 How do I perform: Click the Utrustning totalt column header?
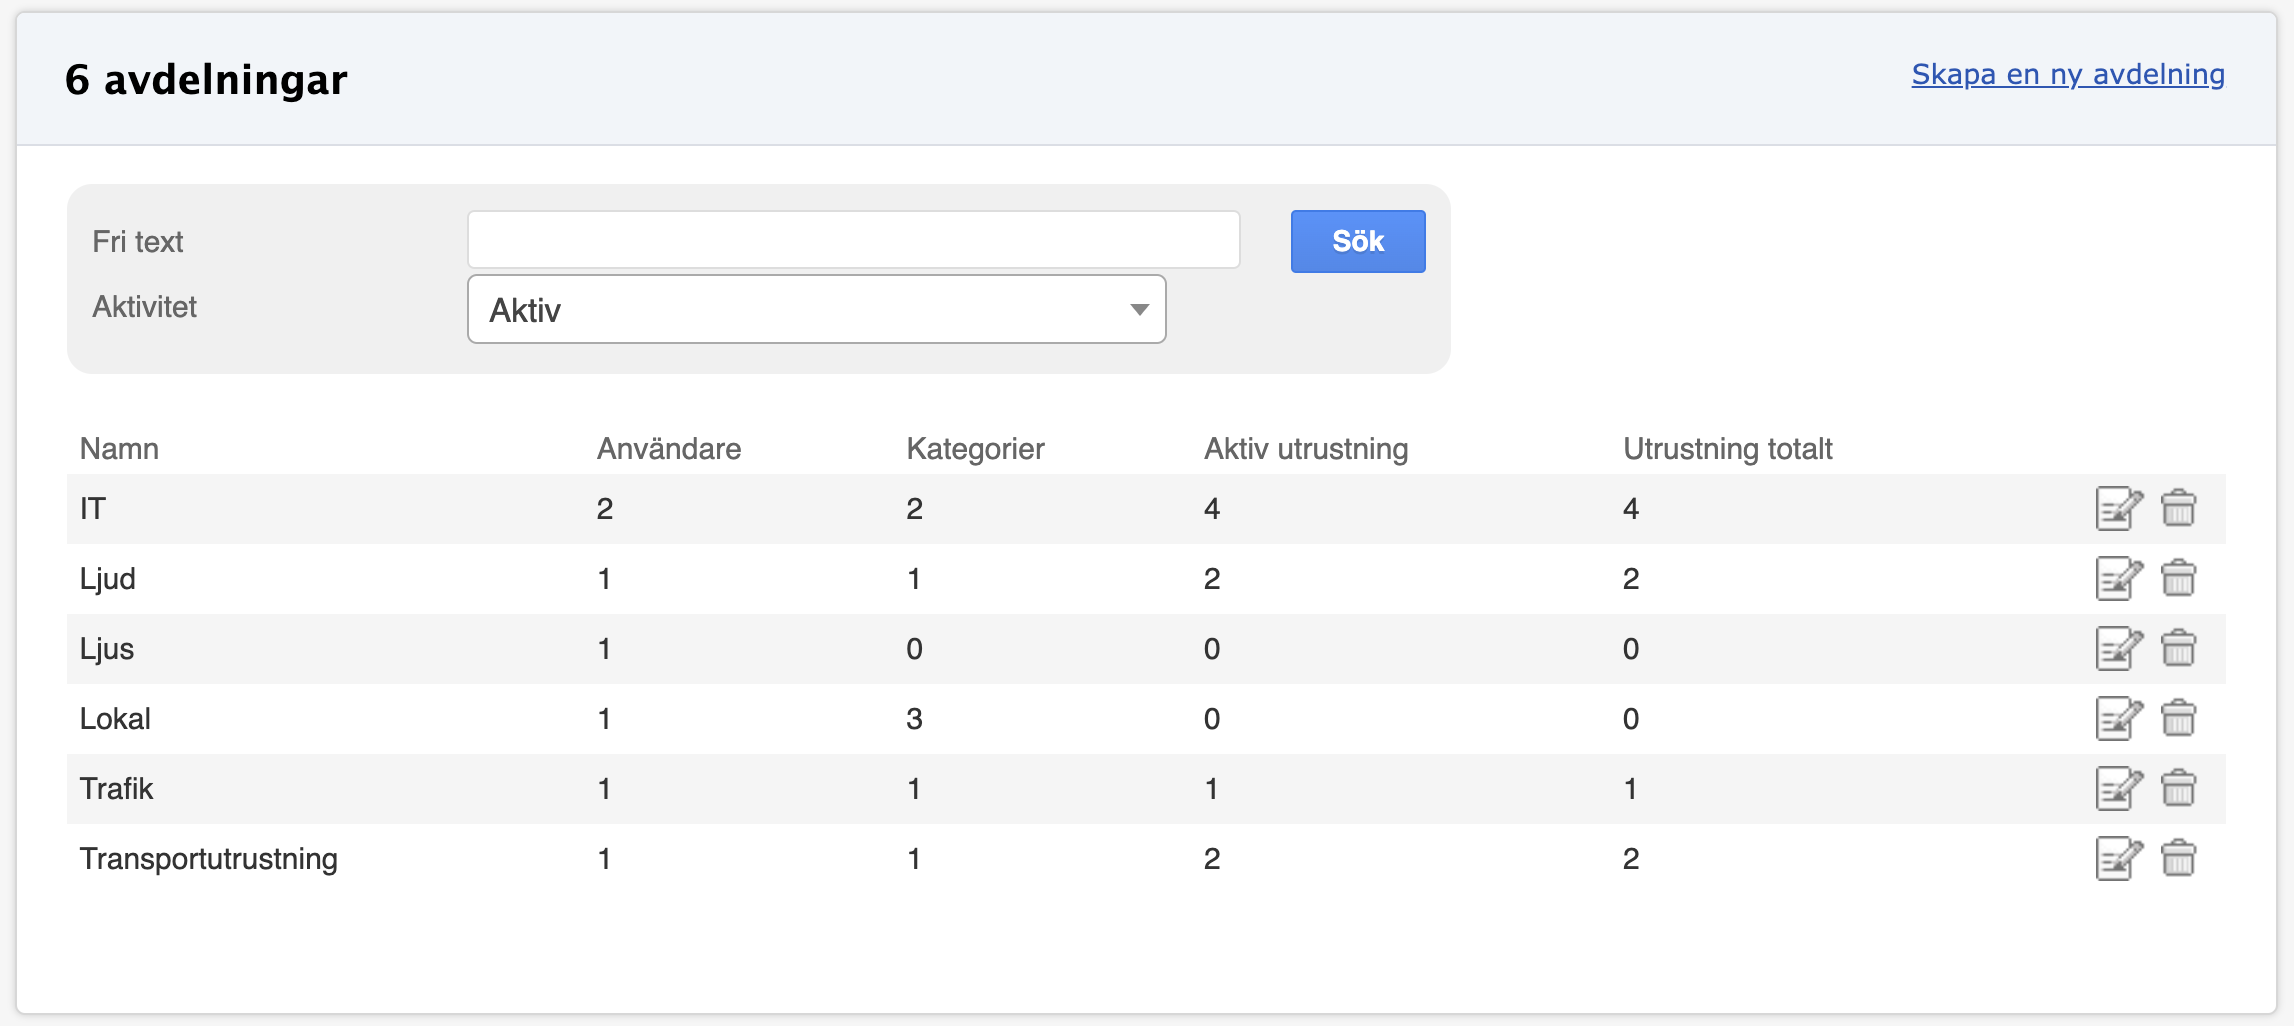pos(1727,449)
